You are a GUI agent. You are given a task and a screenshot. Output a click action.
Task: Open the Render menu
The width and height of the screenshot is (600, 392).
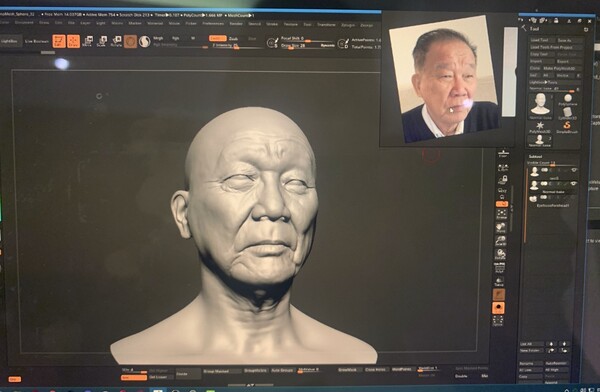click(236, 24)
